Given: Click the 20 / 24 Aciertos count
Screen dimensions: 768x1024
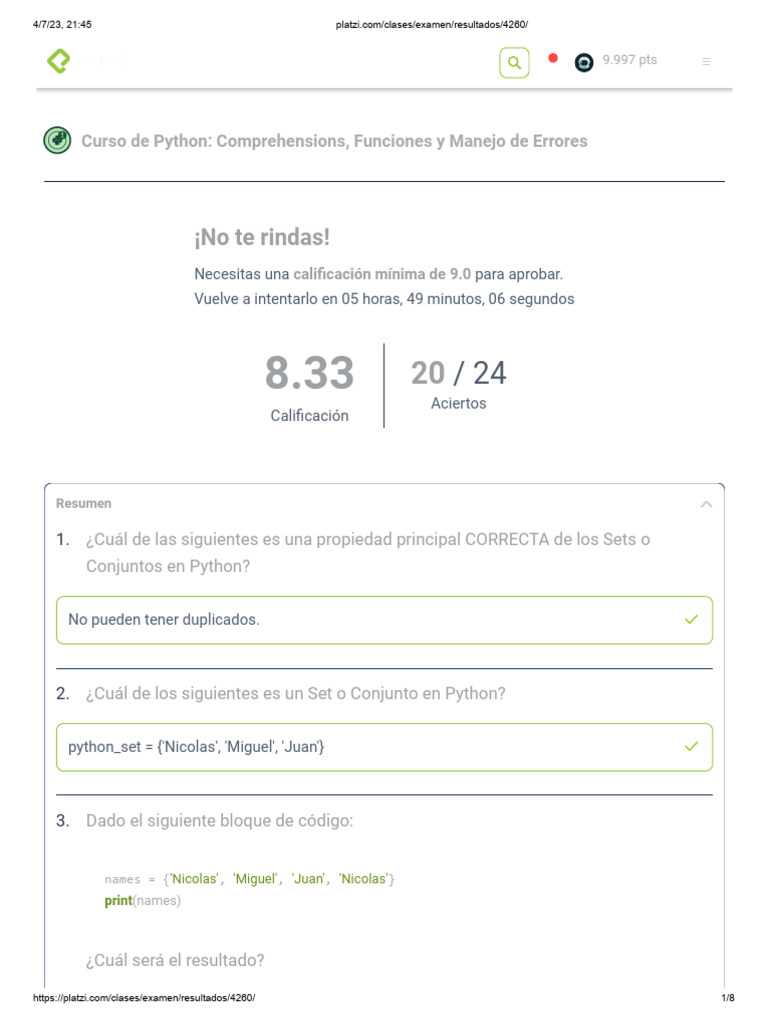Looking at the screenshot, I should [458, 384].
